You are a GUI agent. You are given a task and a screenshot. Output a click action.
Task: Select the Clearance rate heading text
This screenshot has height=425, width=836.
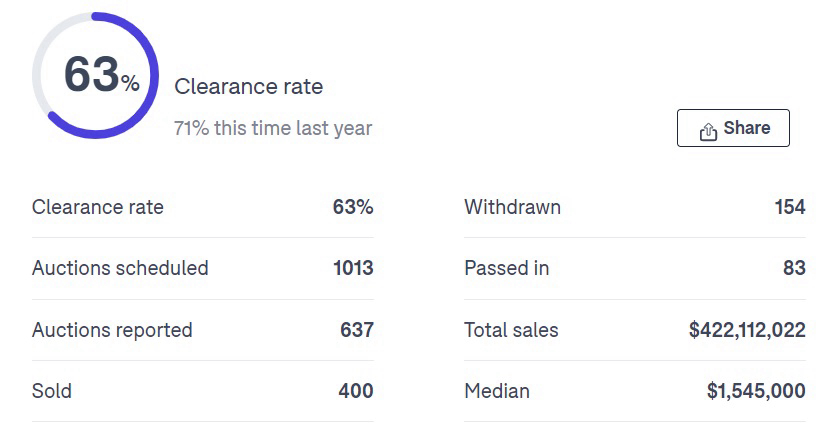[x=248, y=86]
